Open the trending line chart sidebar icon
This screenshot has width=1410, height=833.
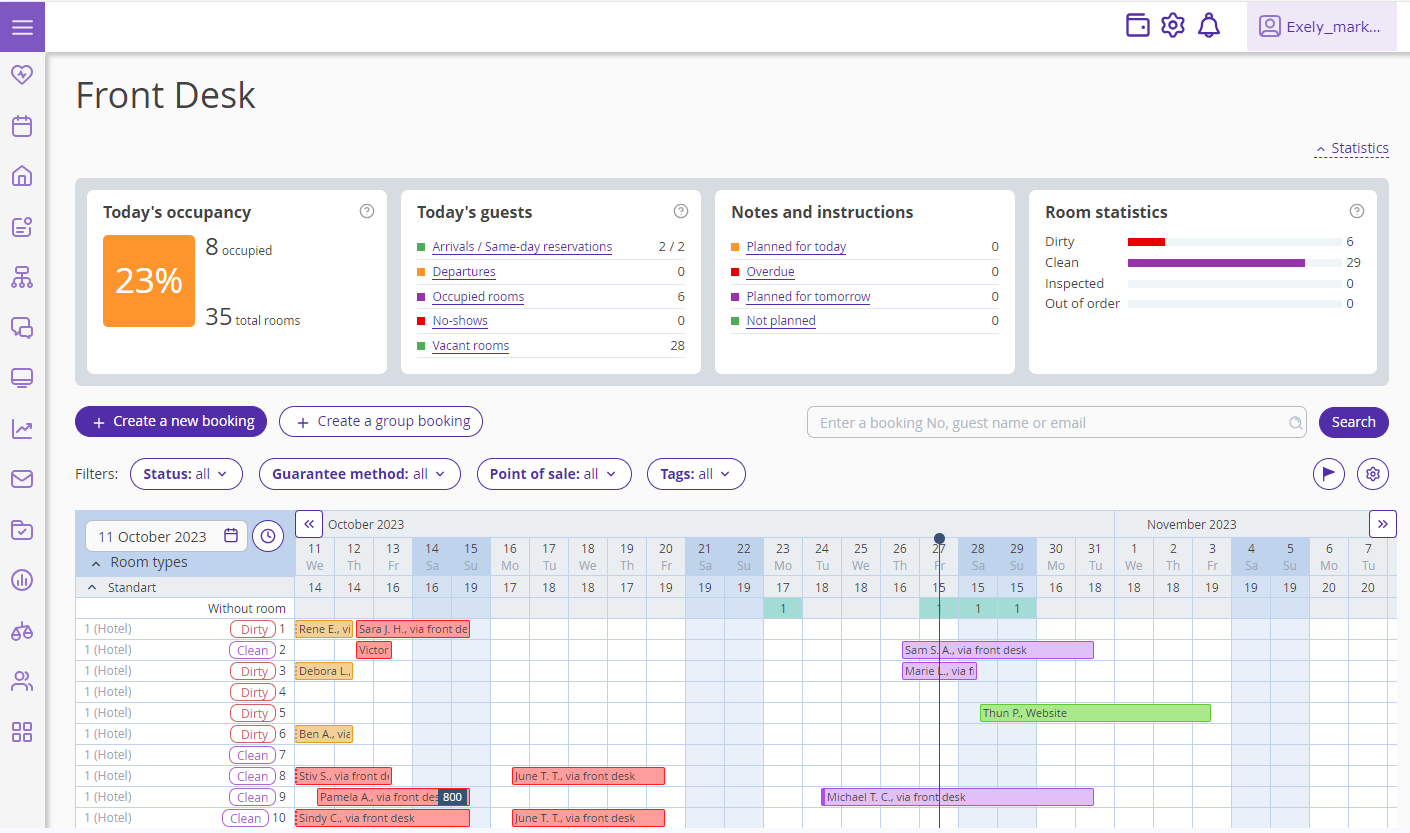22,429
